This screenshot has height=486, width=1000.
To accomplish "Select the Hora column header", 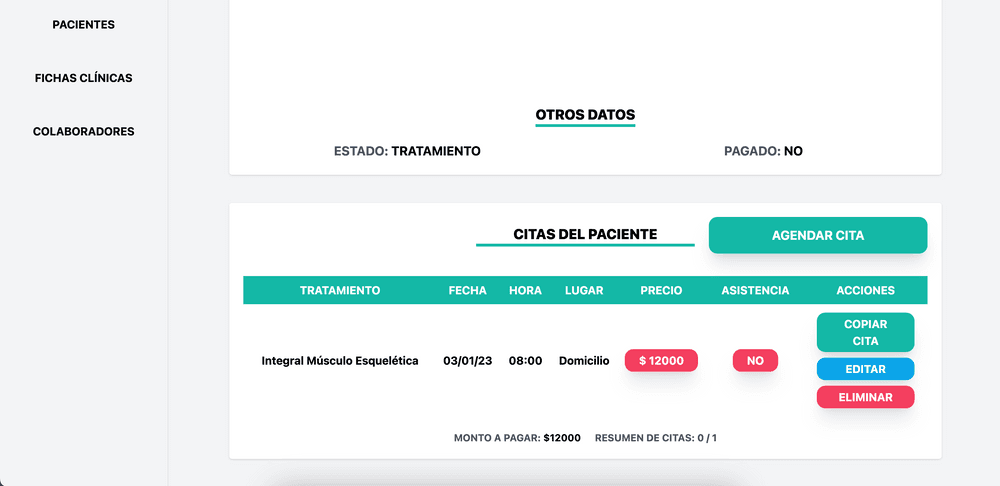I will [x=526, y=290].
